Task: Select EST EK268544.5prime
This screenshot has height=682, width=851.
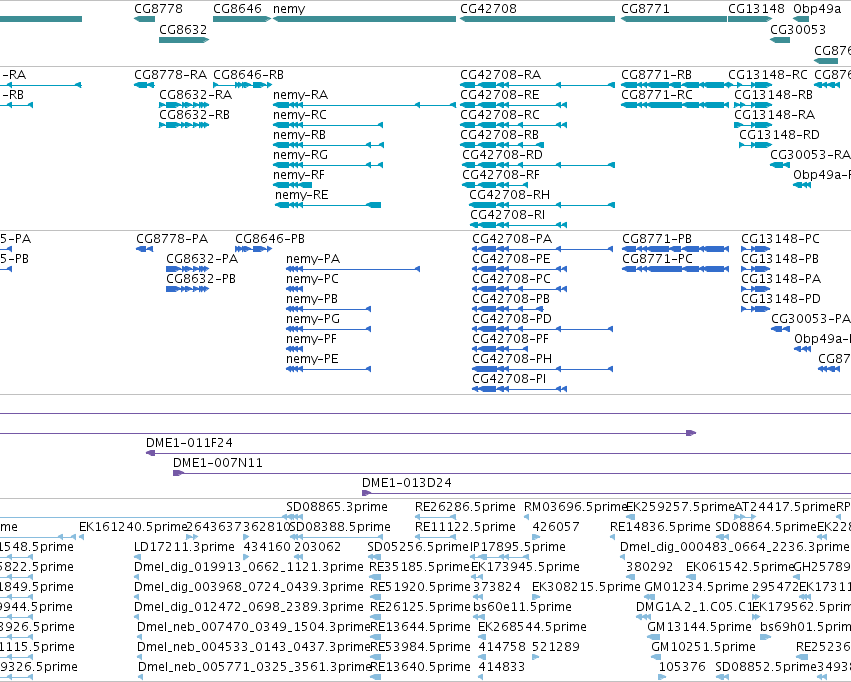Action: coord(532,627)
